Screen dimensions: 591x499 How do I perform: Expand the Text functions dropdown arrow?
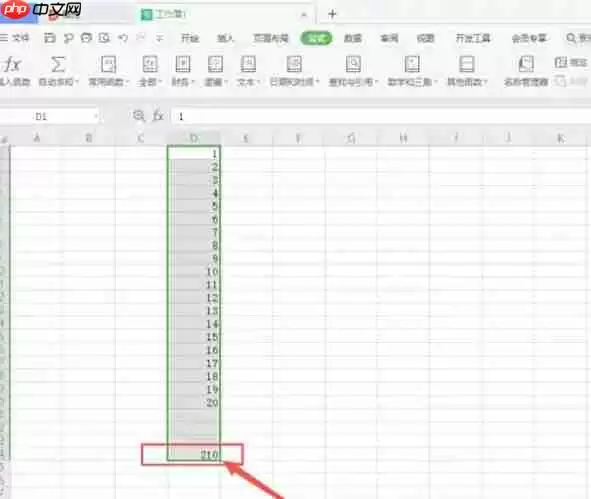point(259,82)
